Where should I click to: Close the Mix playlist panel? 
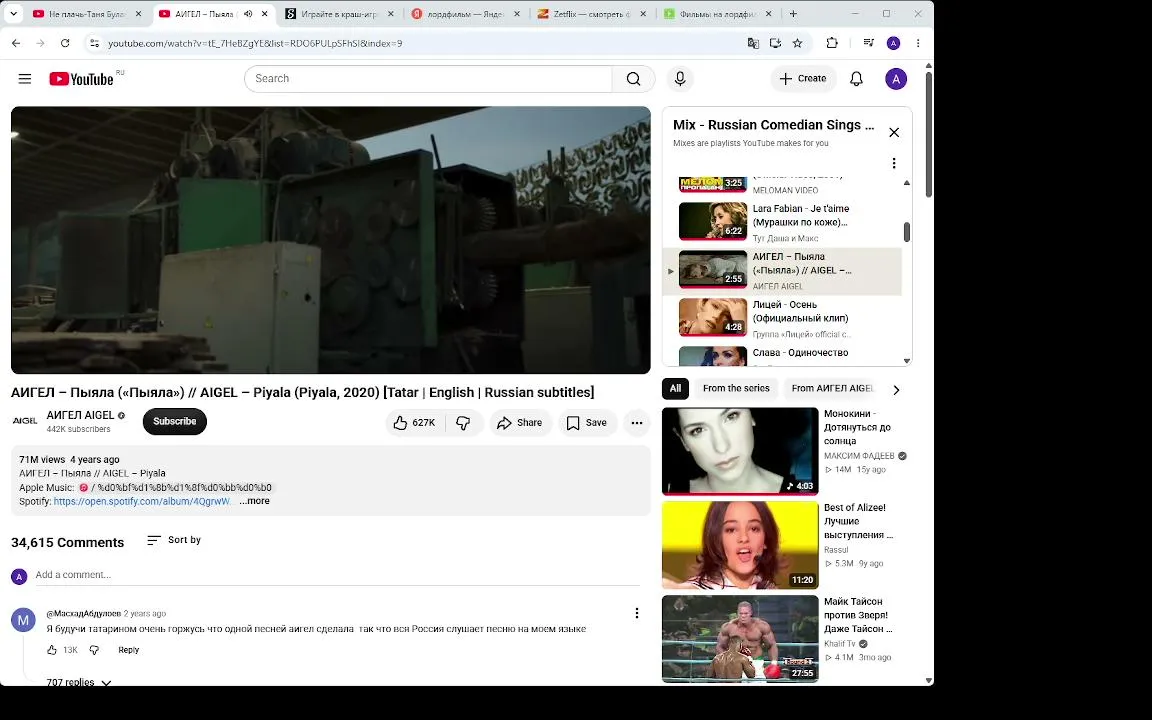[x=893, y=132]
